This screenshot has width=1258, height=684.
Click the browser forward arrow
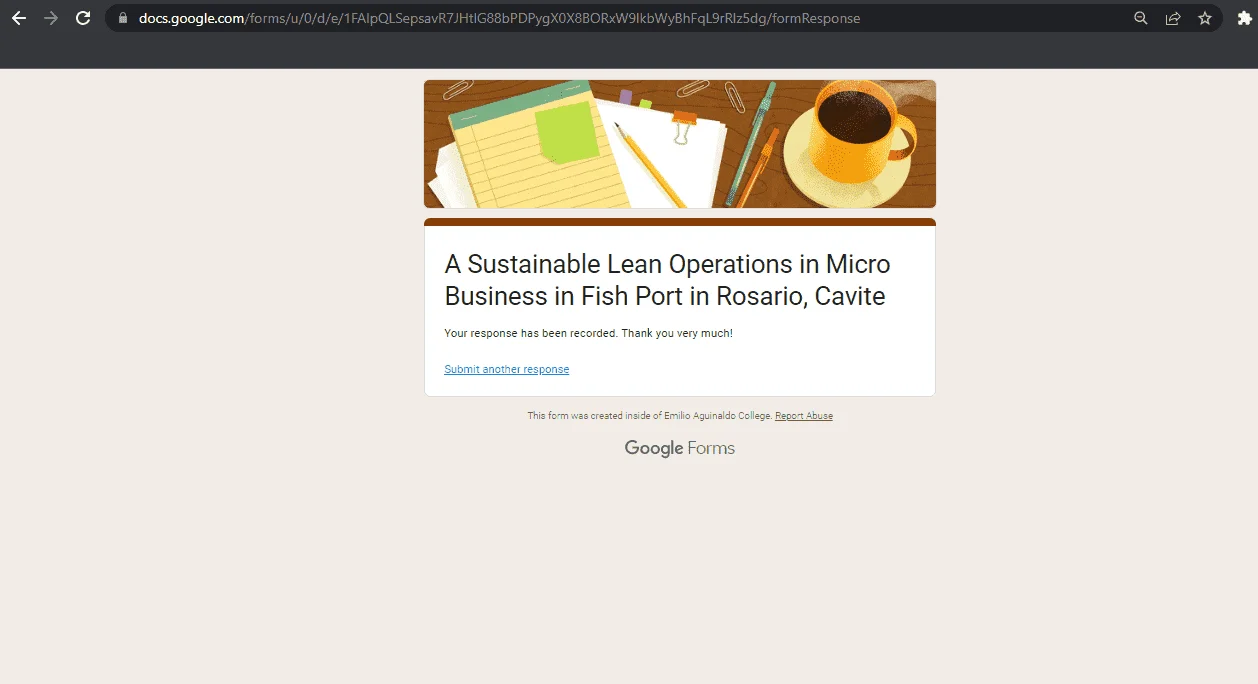51,18
